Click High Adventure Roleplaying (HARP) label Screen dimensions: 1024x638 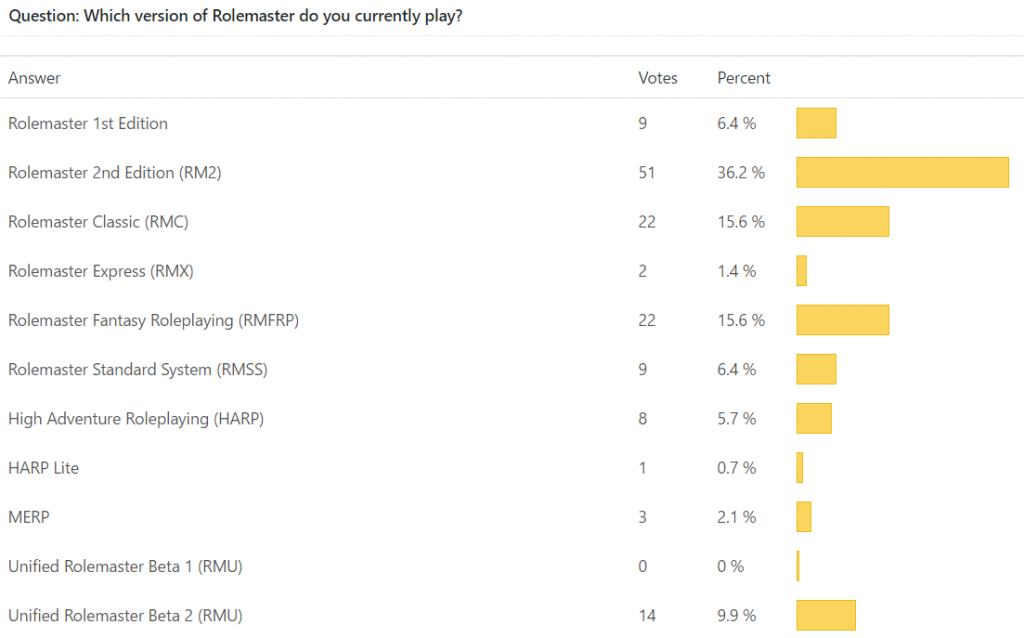point(136,419)
